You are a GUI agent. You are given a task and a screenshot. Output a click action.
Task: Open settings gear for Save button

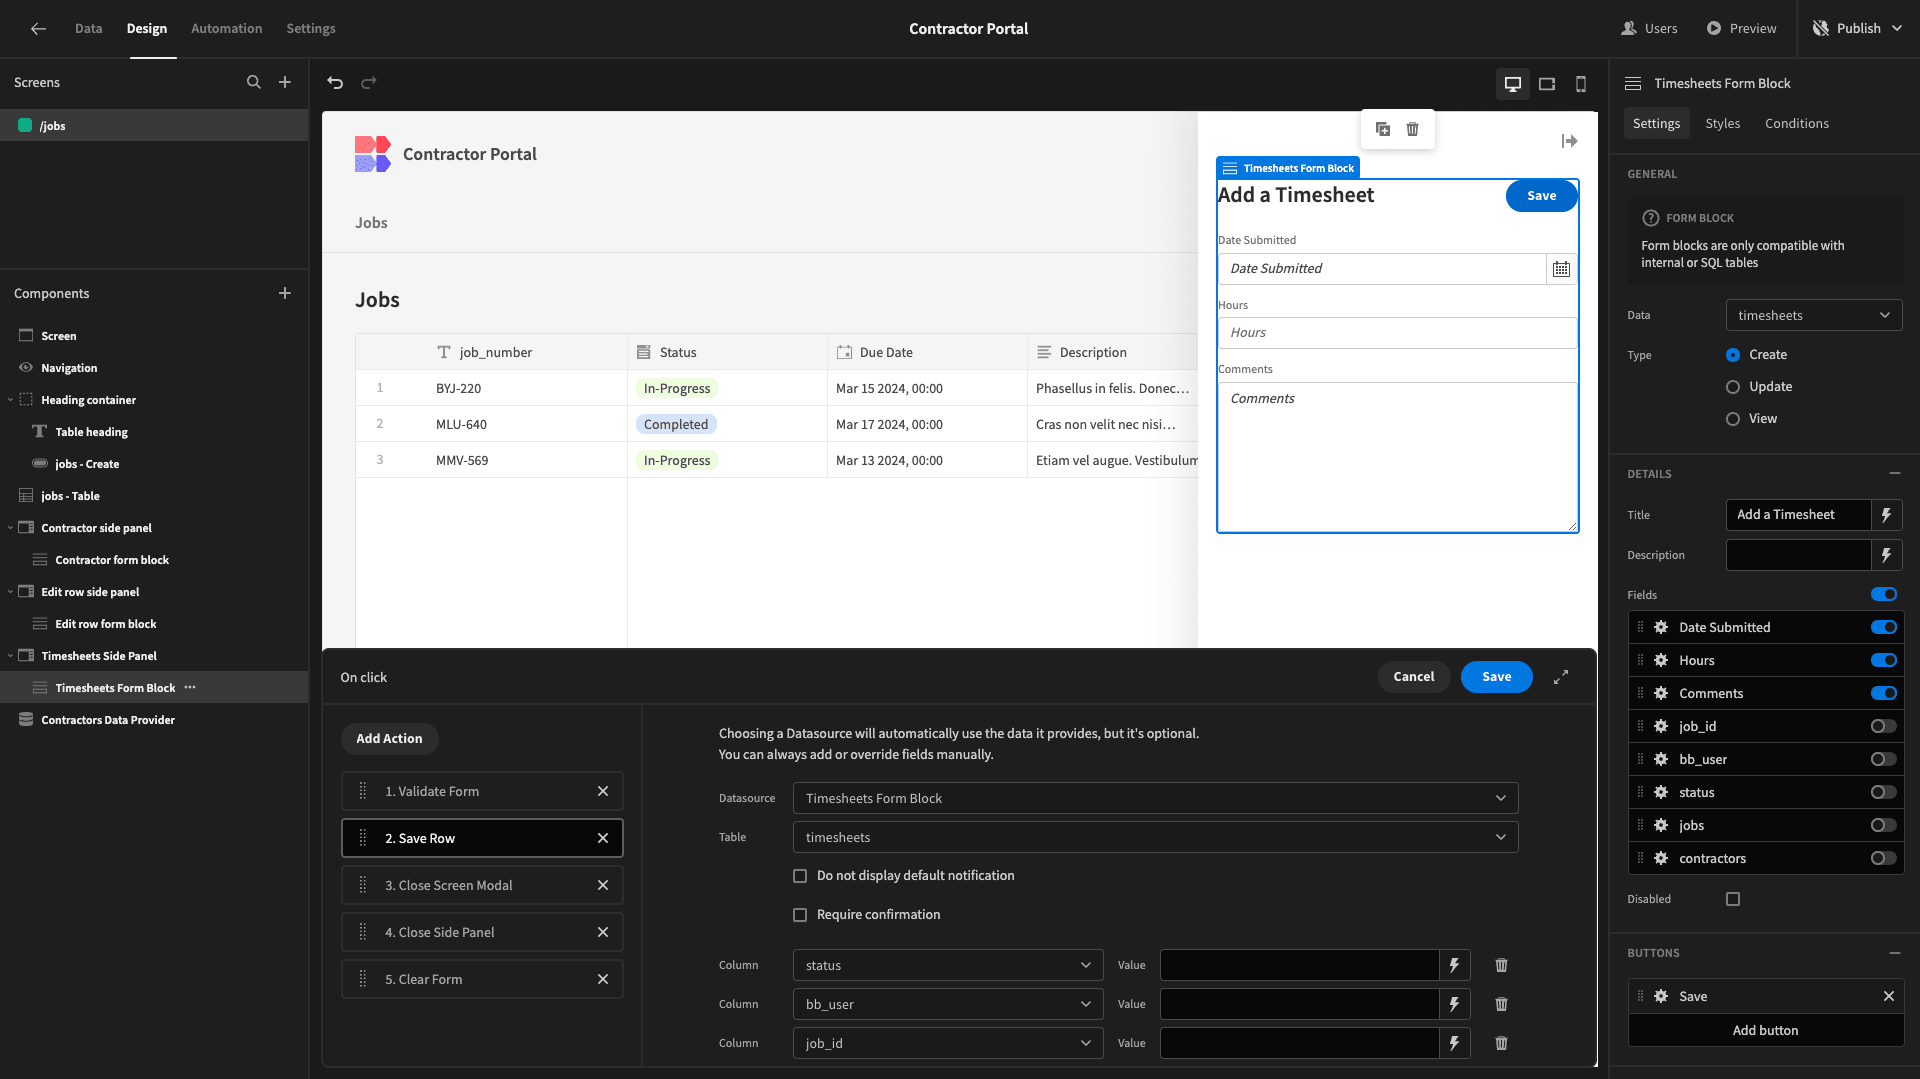(x=1661, y=996)
